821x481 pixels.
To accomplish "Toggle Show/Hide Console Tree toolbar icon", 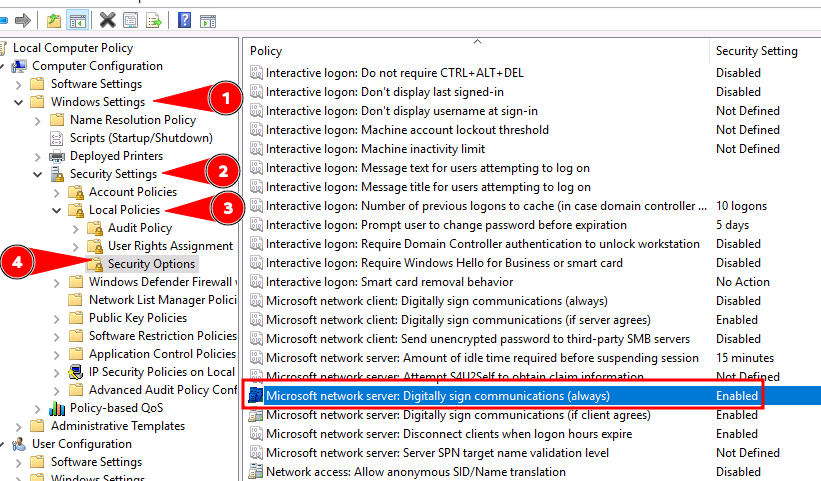I will 77,21.
